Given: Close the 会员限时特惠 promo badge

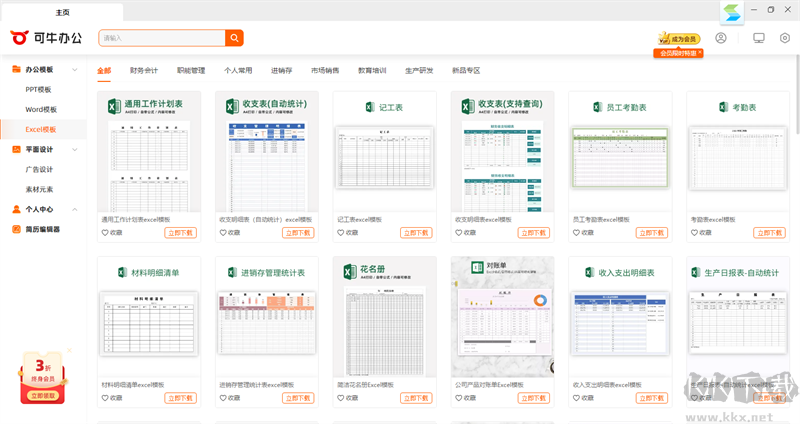Looking at the screenshot, I should [700, 53].
